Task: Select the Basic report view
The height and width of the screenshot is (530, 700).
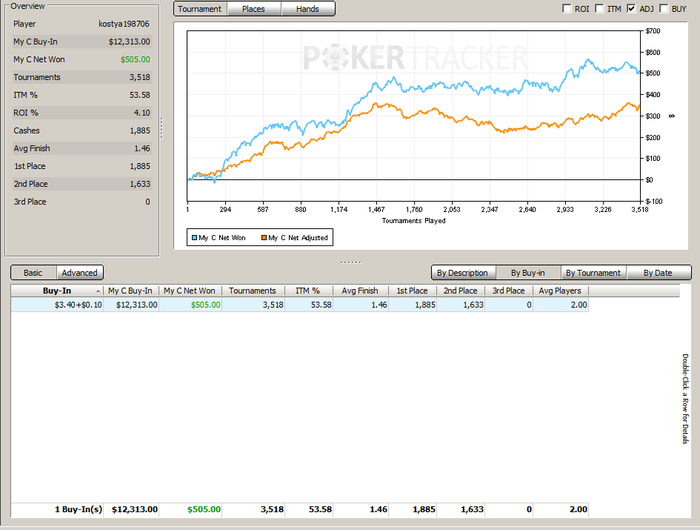Action: point(33,273)
